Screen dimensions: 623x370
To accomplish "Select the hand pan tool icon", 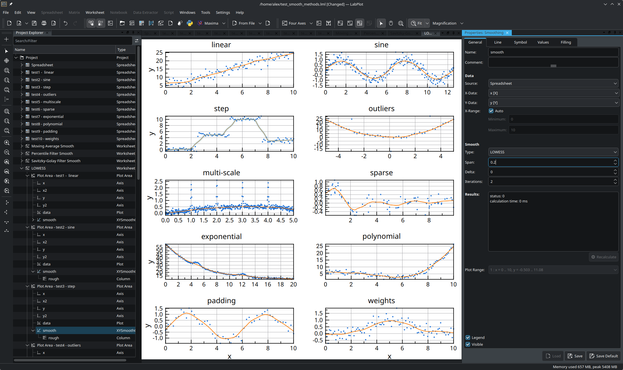I will click(391, 23).
